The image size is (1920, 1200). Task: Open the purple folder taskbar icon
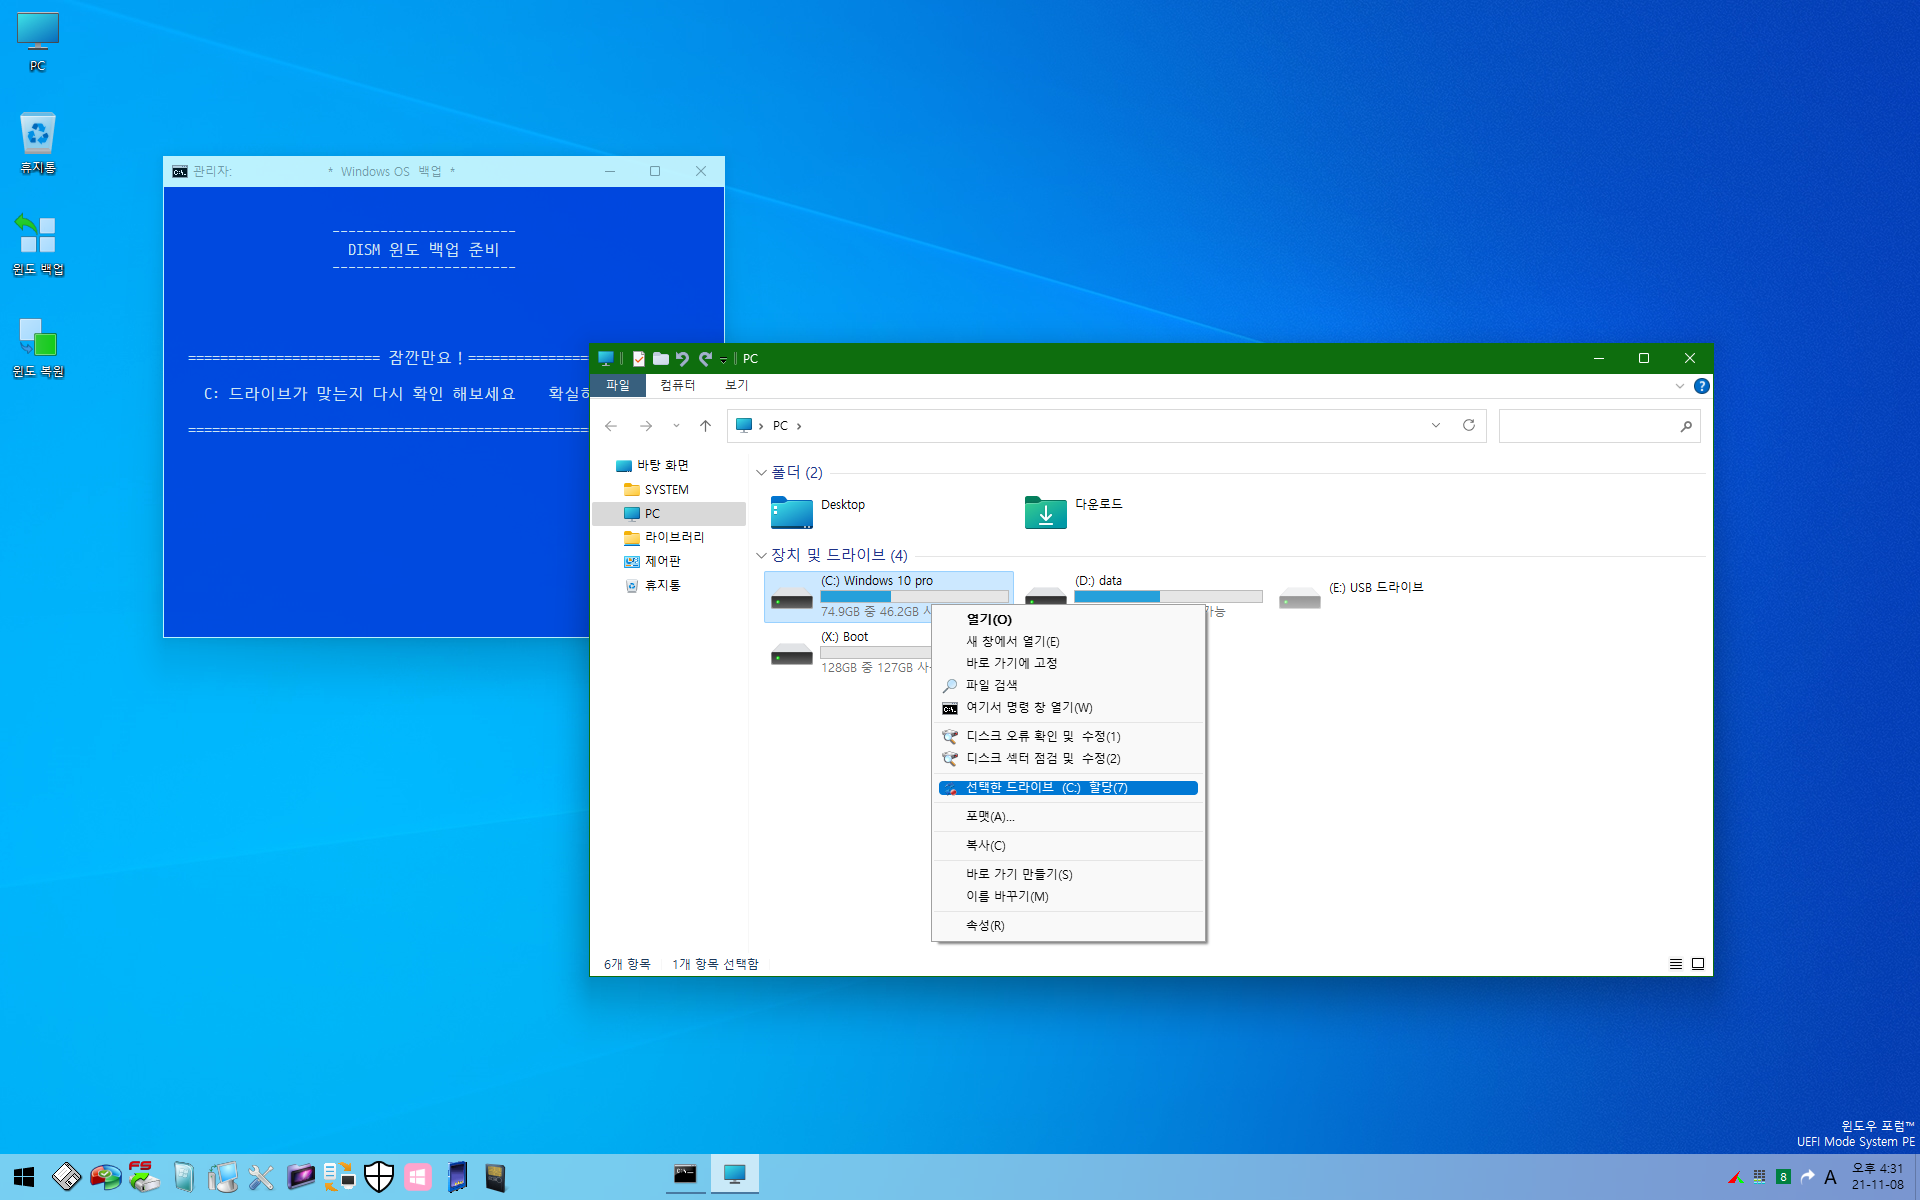pyautogui.click(x=300, y=1177)
